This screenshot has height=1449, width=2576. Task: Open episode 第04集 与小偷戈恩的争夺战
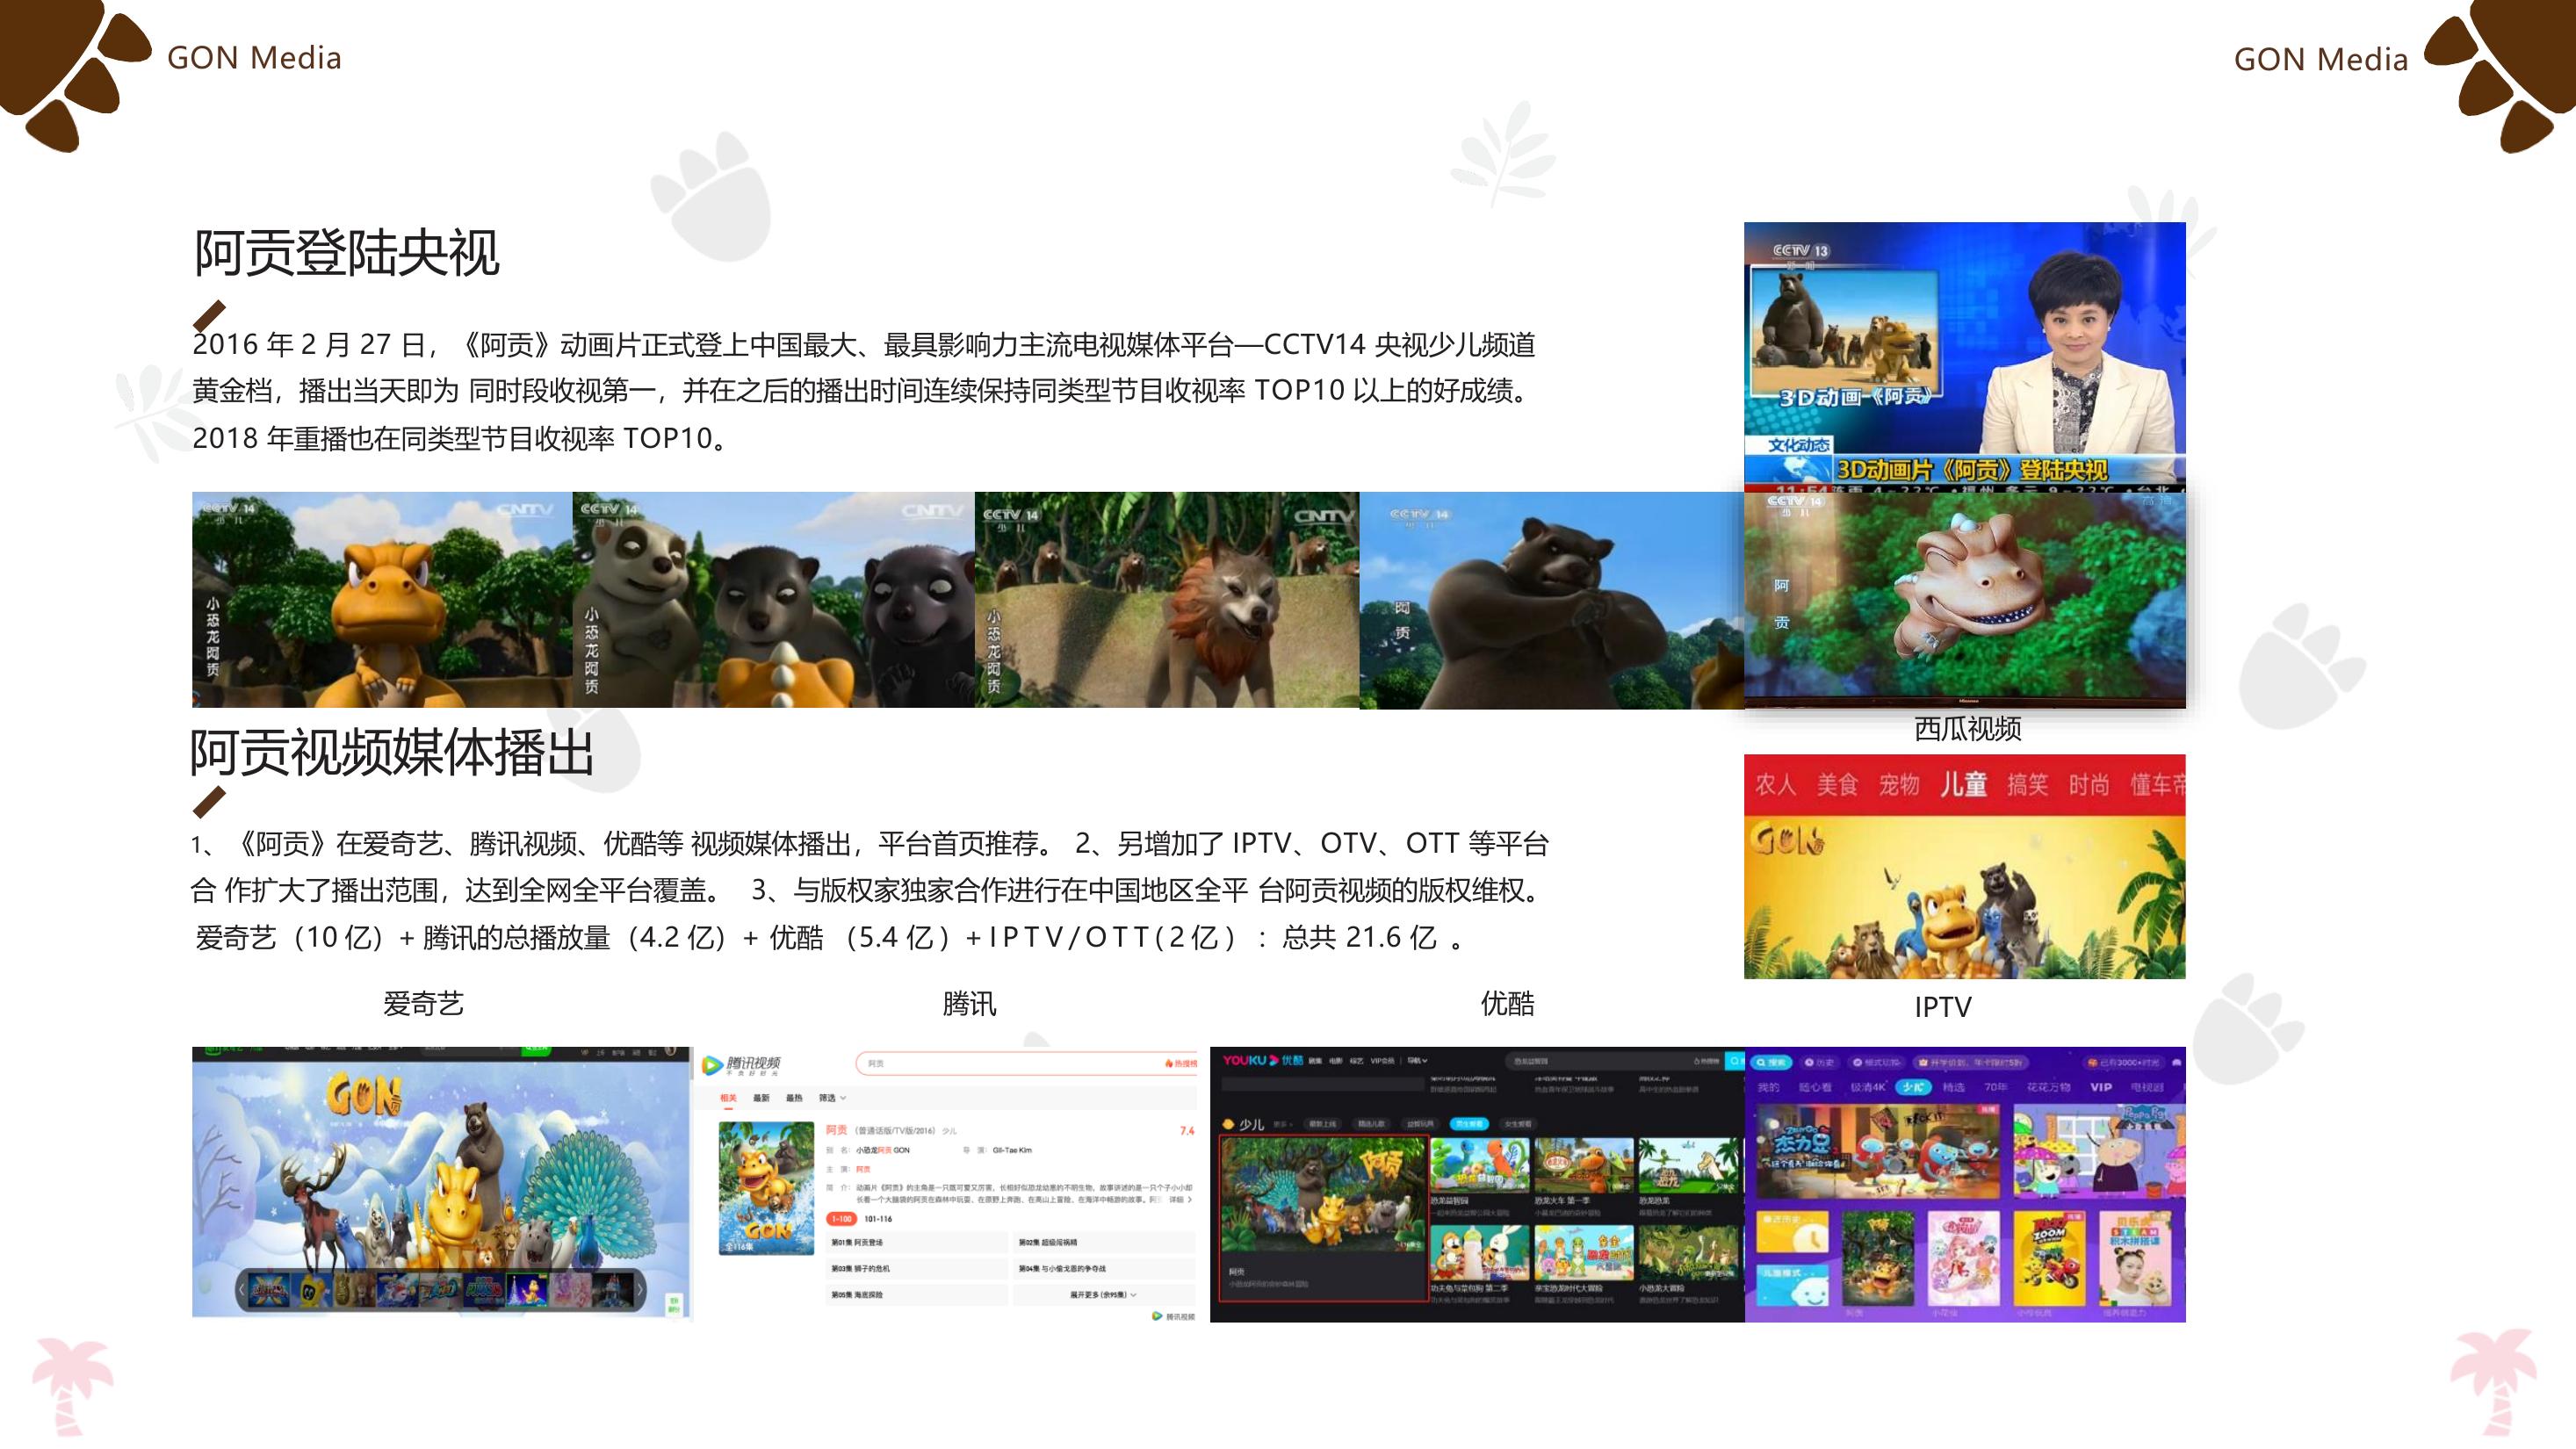click(x=1105, y=1269)
